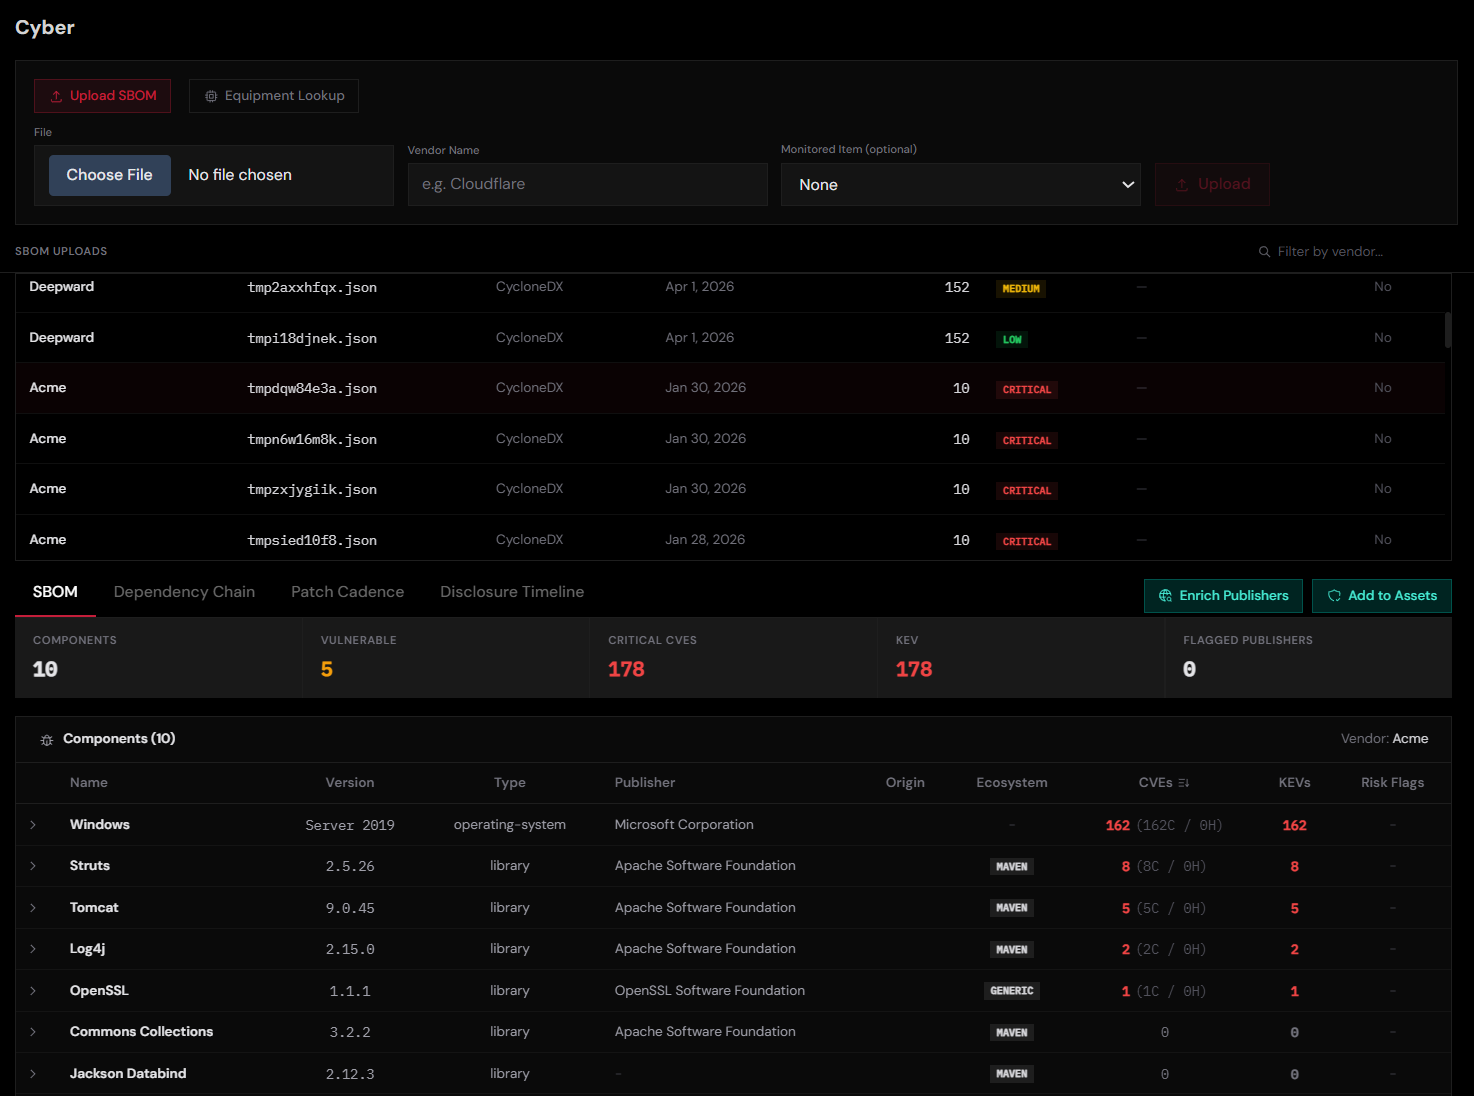The width and height of the screenshot is (1474, 1096).
Task: Select the Disclosure Timeline tab
Action: (511, 591)
